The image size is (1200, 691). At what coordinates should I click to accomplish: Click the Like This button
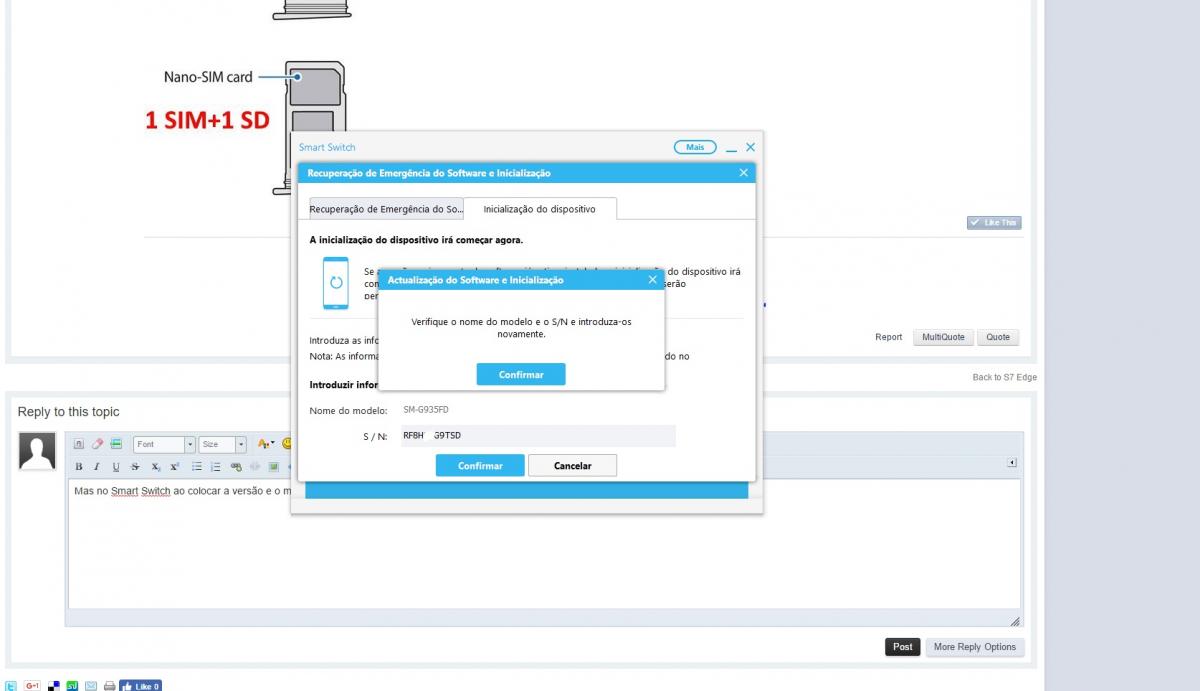pos(994,223)
